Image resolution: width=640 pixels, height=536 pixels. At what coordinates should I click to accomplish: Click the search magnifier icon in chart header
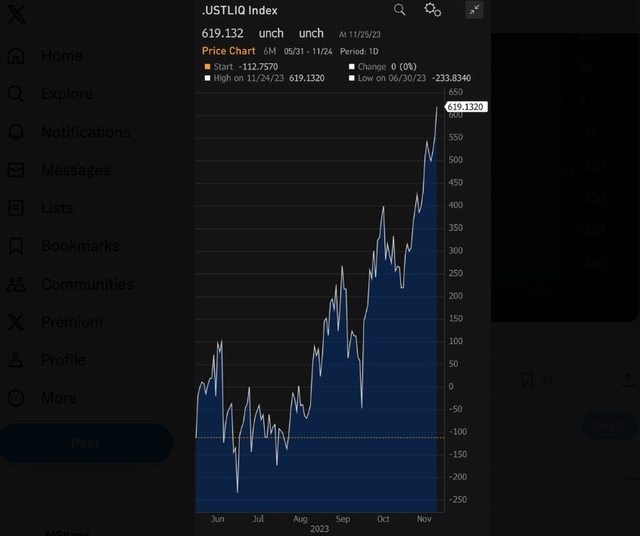coord(400,10)
